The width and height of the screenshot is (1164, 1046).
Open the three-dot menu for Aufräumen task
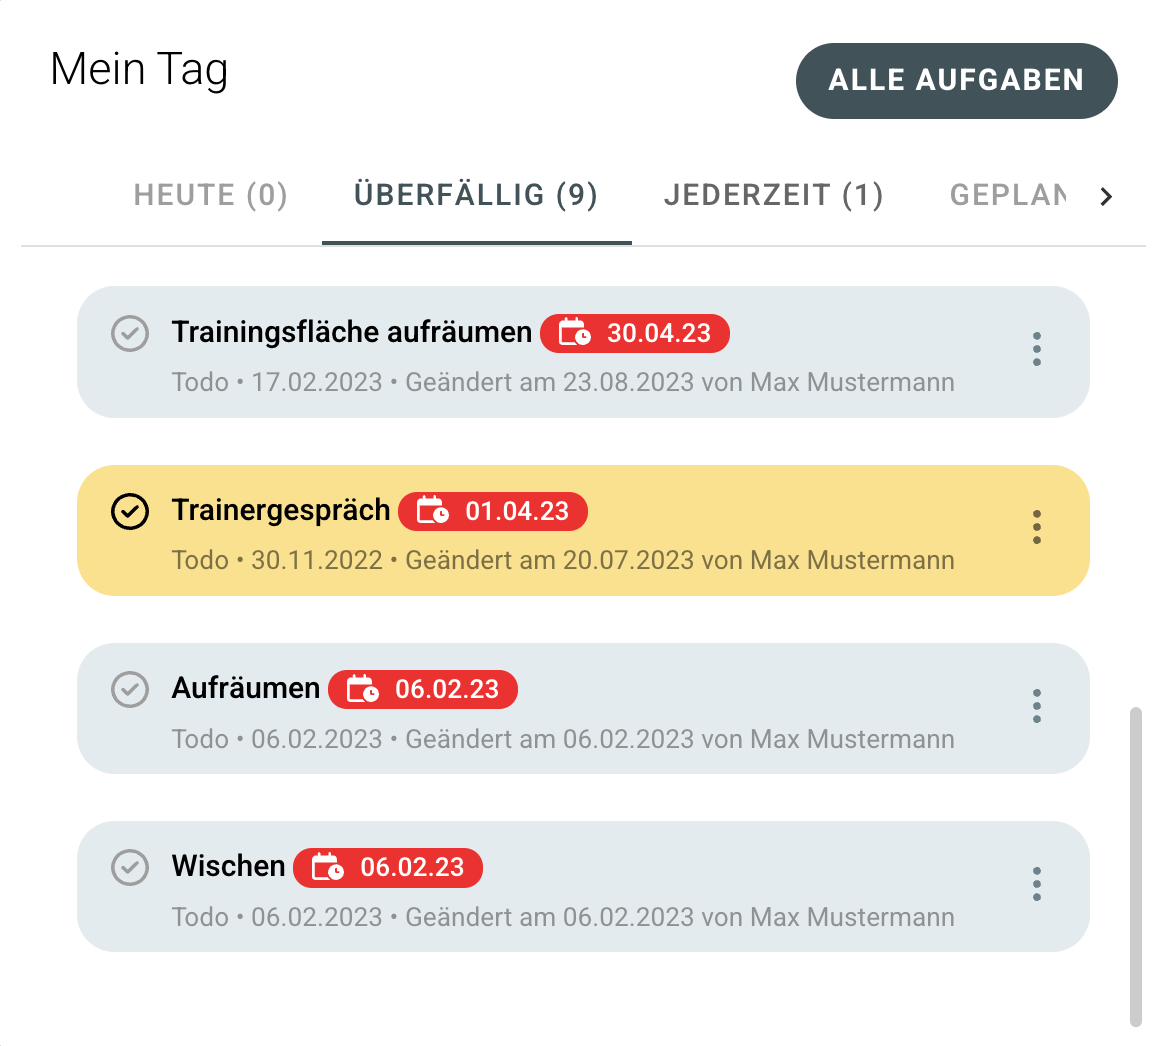1036,705
